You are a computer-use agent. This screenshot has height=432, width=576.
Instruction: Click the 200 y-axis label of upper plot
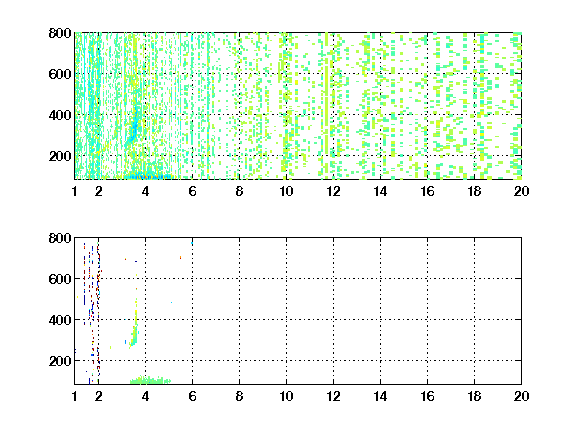click(60, 156)
